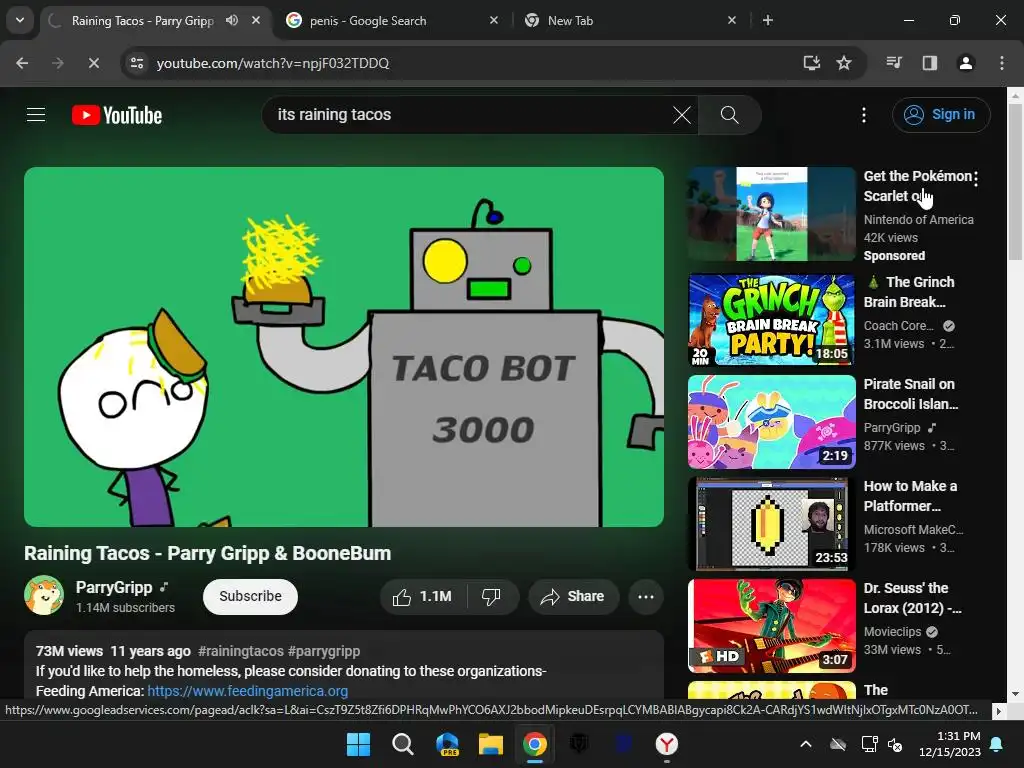Open a new browser tab with plus
Screen dimensions: 1024x768
(x=768, y=20)
